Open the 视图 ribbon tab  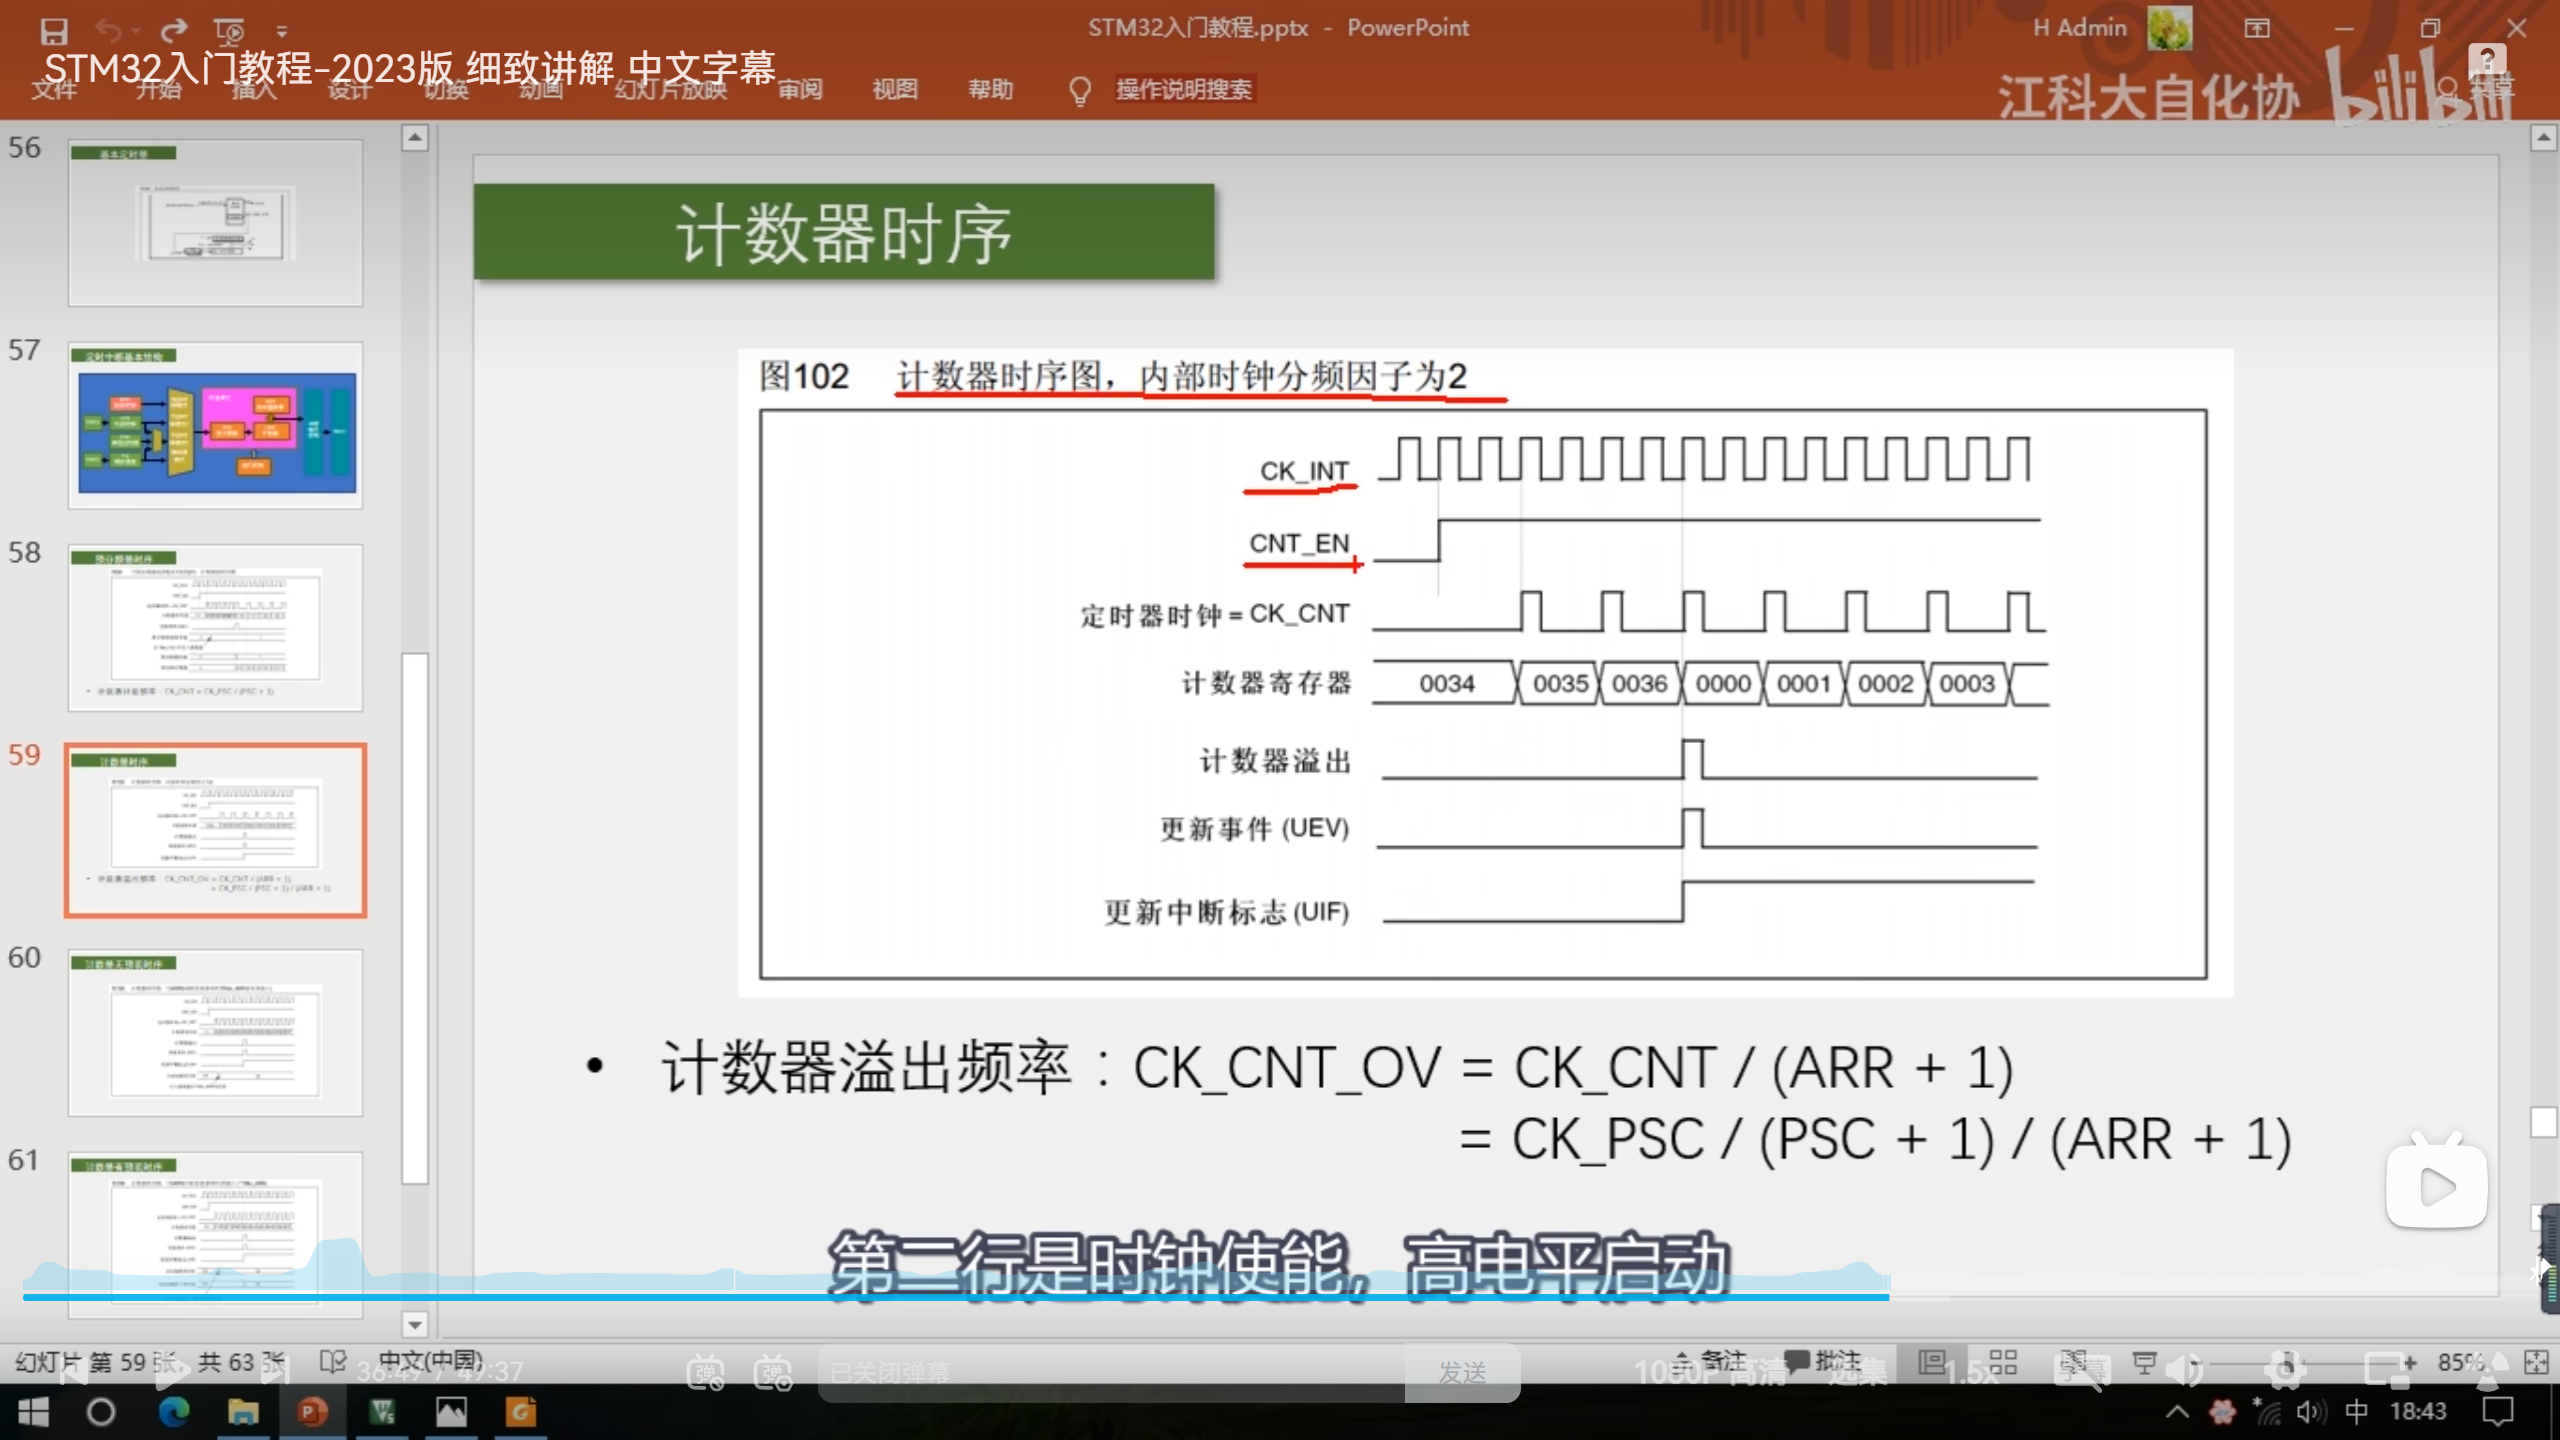click(894, 90)
